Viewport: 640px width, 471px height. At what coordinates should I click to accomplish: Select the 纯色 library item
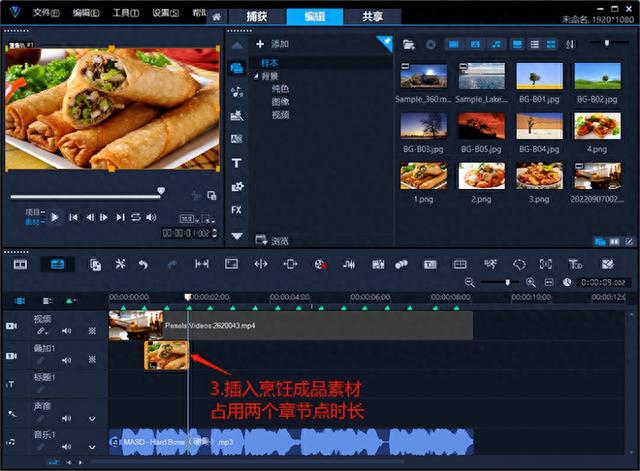pyautogui.click(x=280, y=89)
